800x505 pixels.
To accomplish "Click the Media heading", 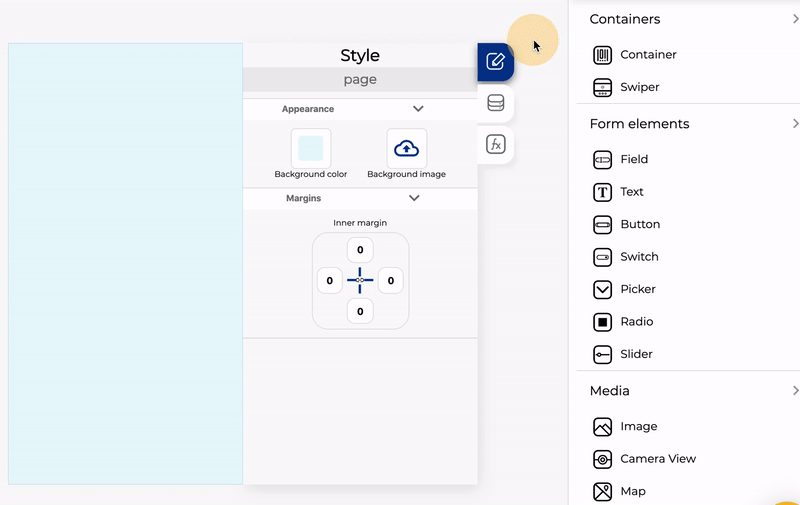I will (610, 391).
